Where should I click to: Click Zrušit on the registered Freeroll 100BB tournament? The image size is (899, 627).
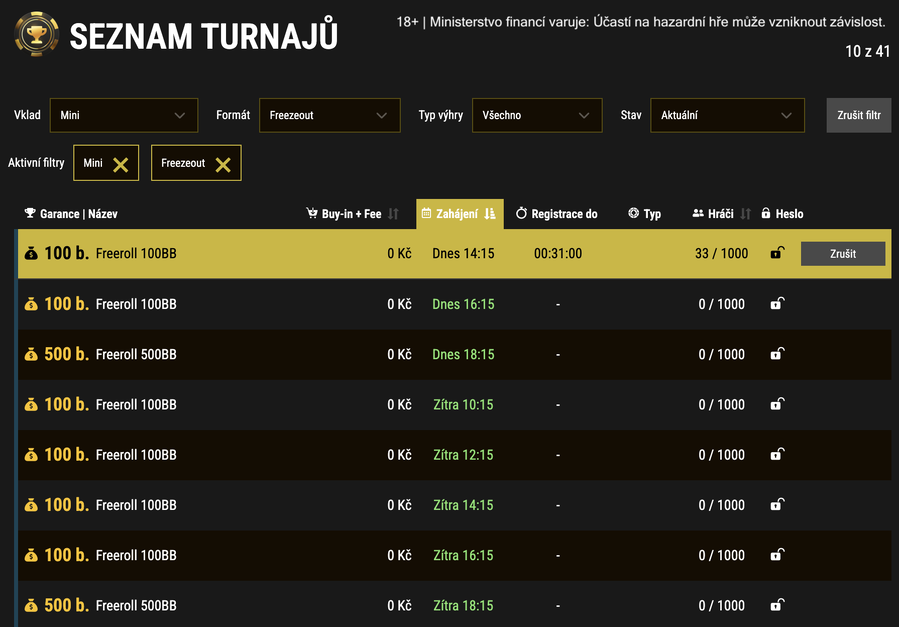point(843,253)
